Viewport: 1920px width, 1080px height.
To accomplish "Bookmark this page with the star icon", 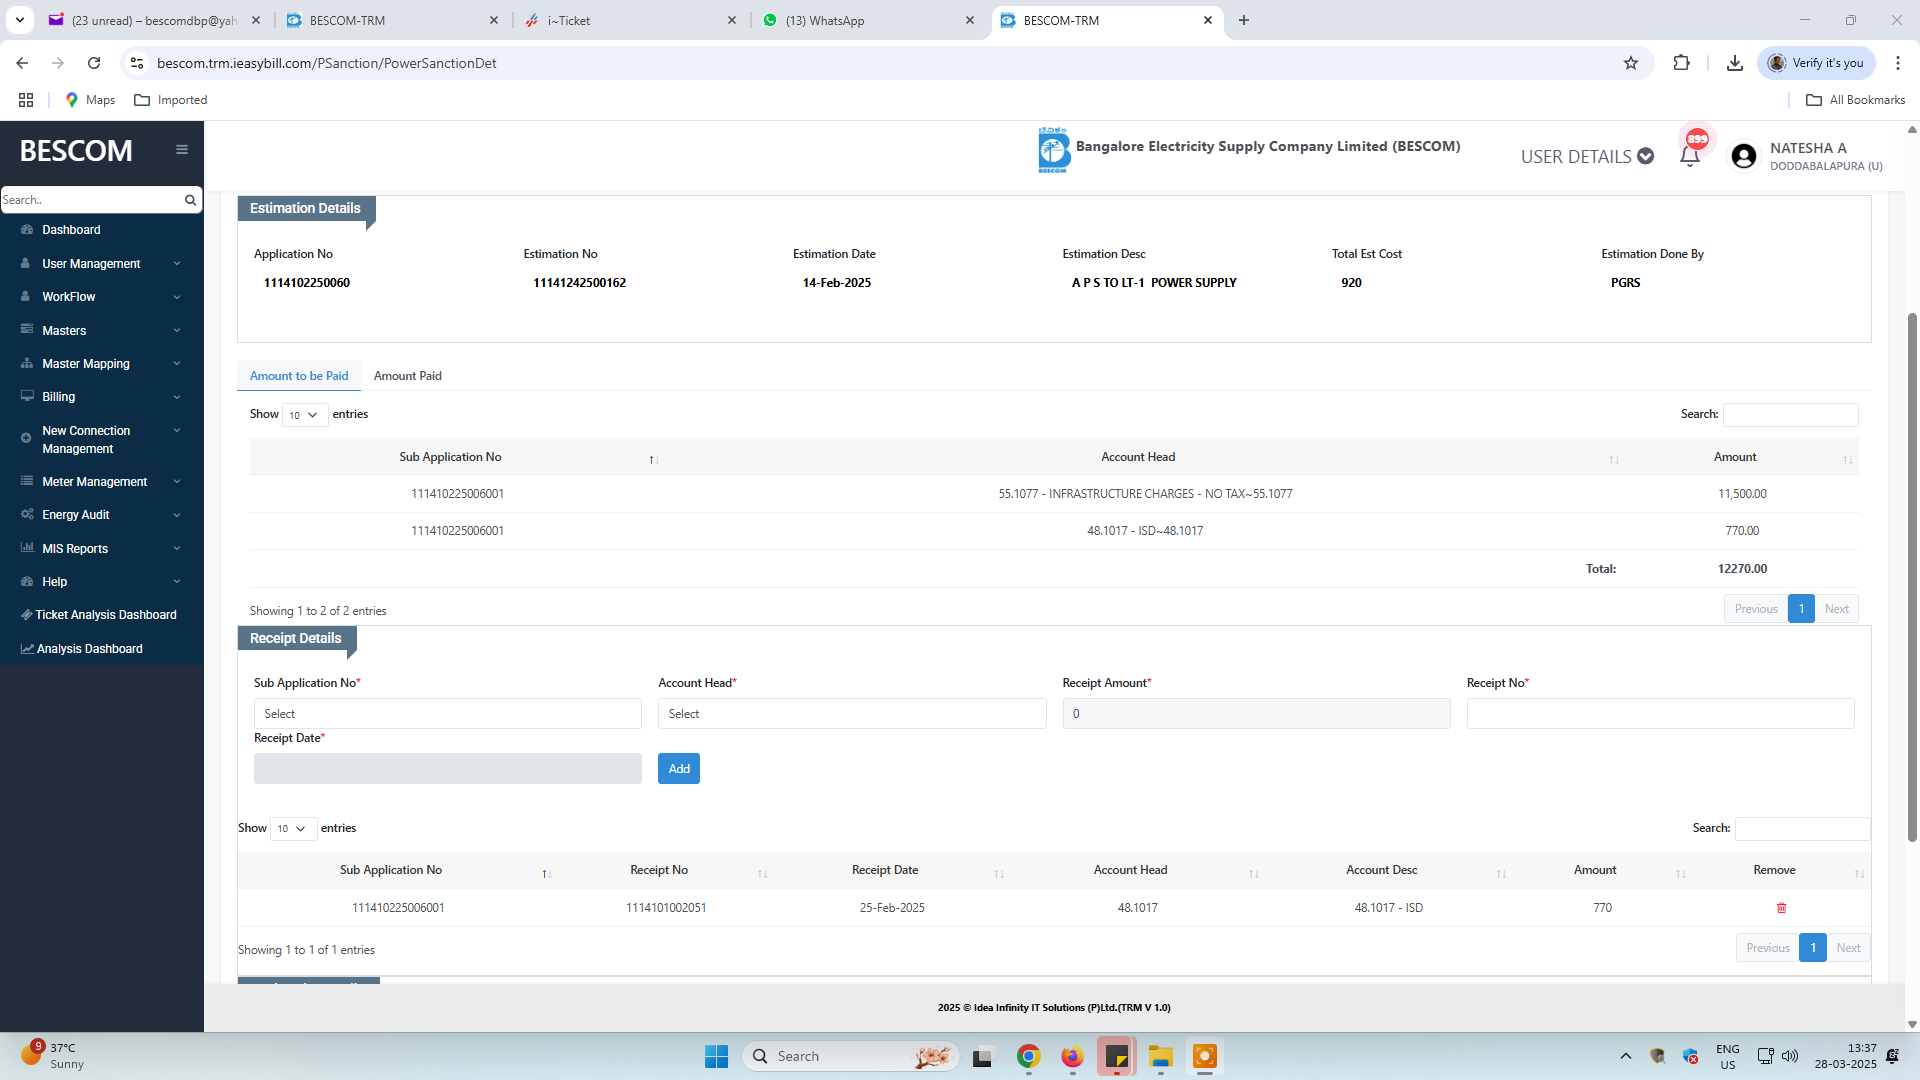I will coord(1631,63).
